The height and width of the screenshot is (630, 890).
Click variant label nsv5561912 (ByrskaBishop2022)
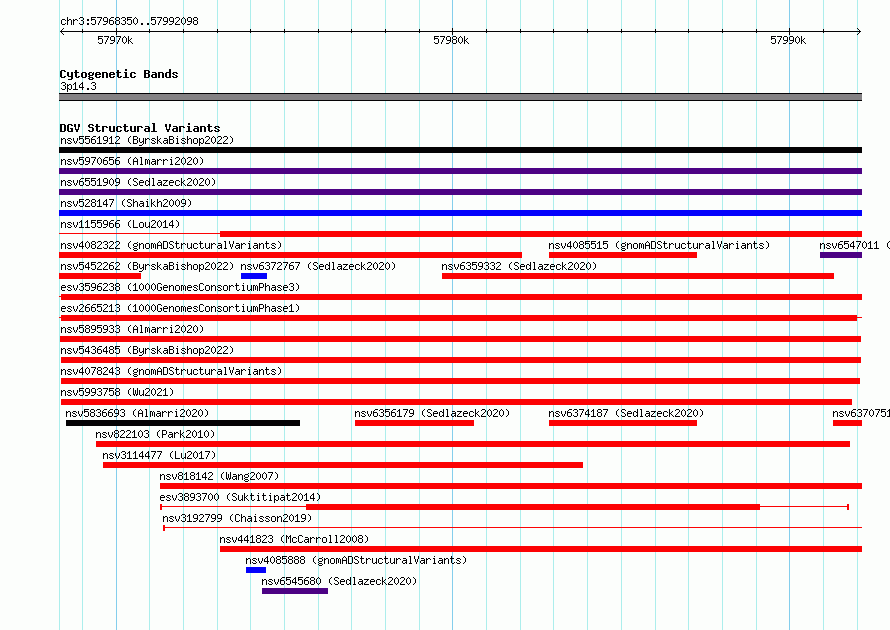(x=147, y=140)
